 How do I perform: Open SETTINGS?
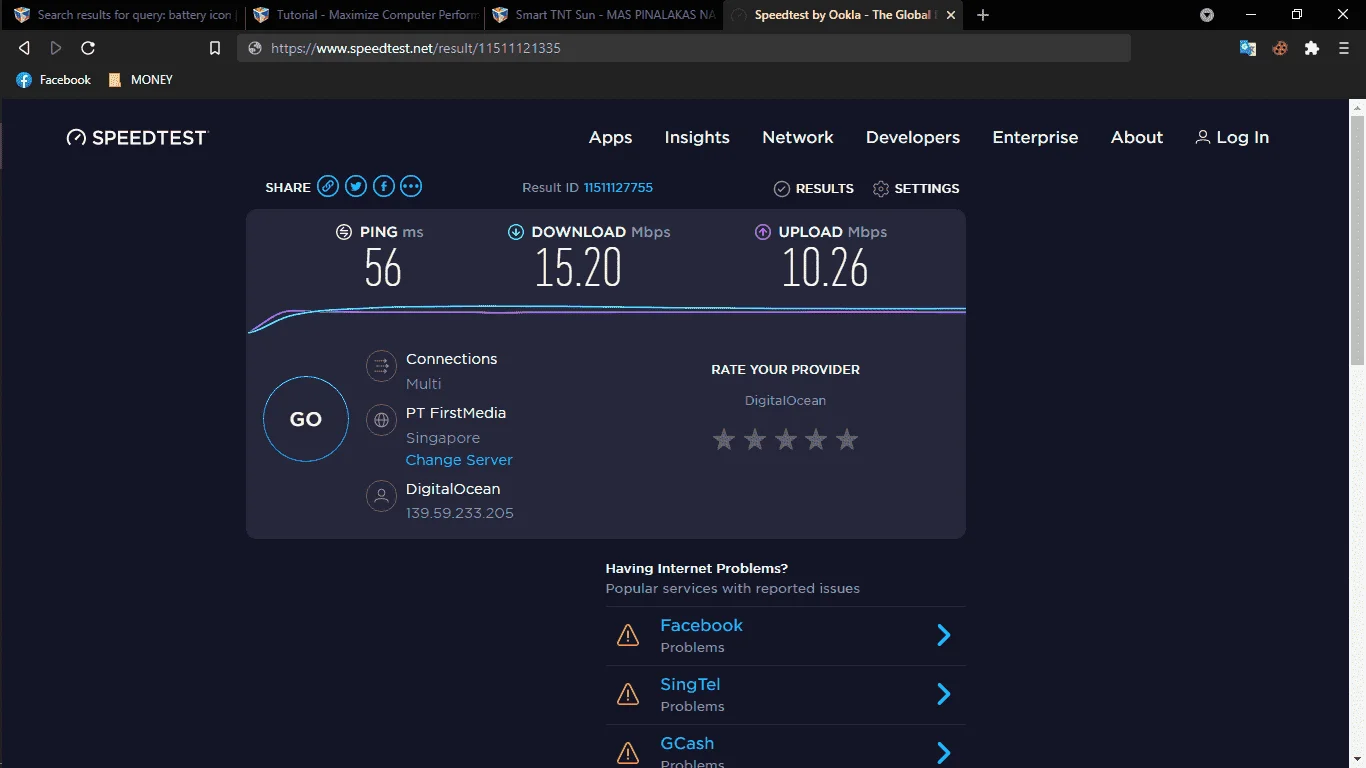[916, 188]
